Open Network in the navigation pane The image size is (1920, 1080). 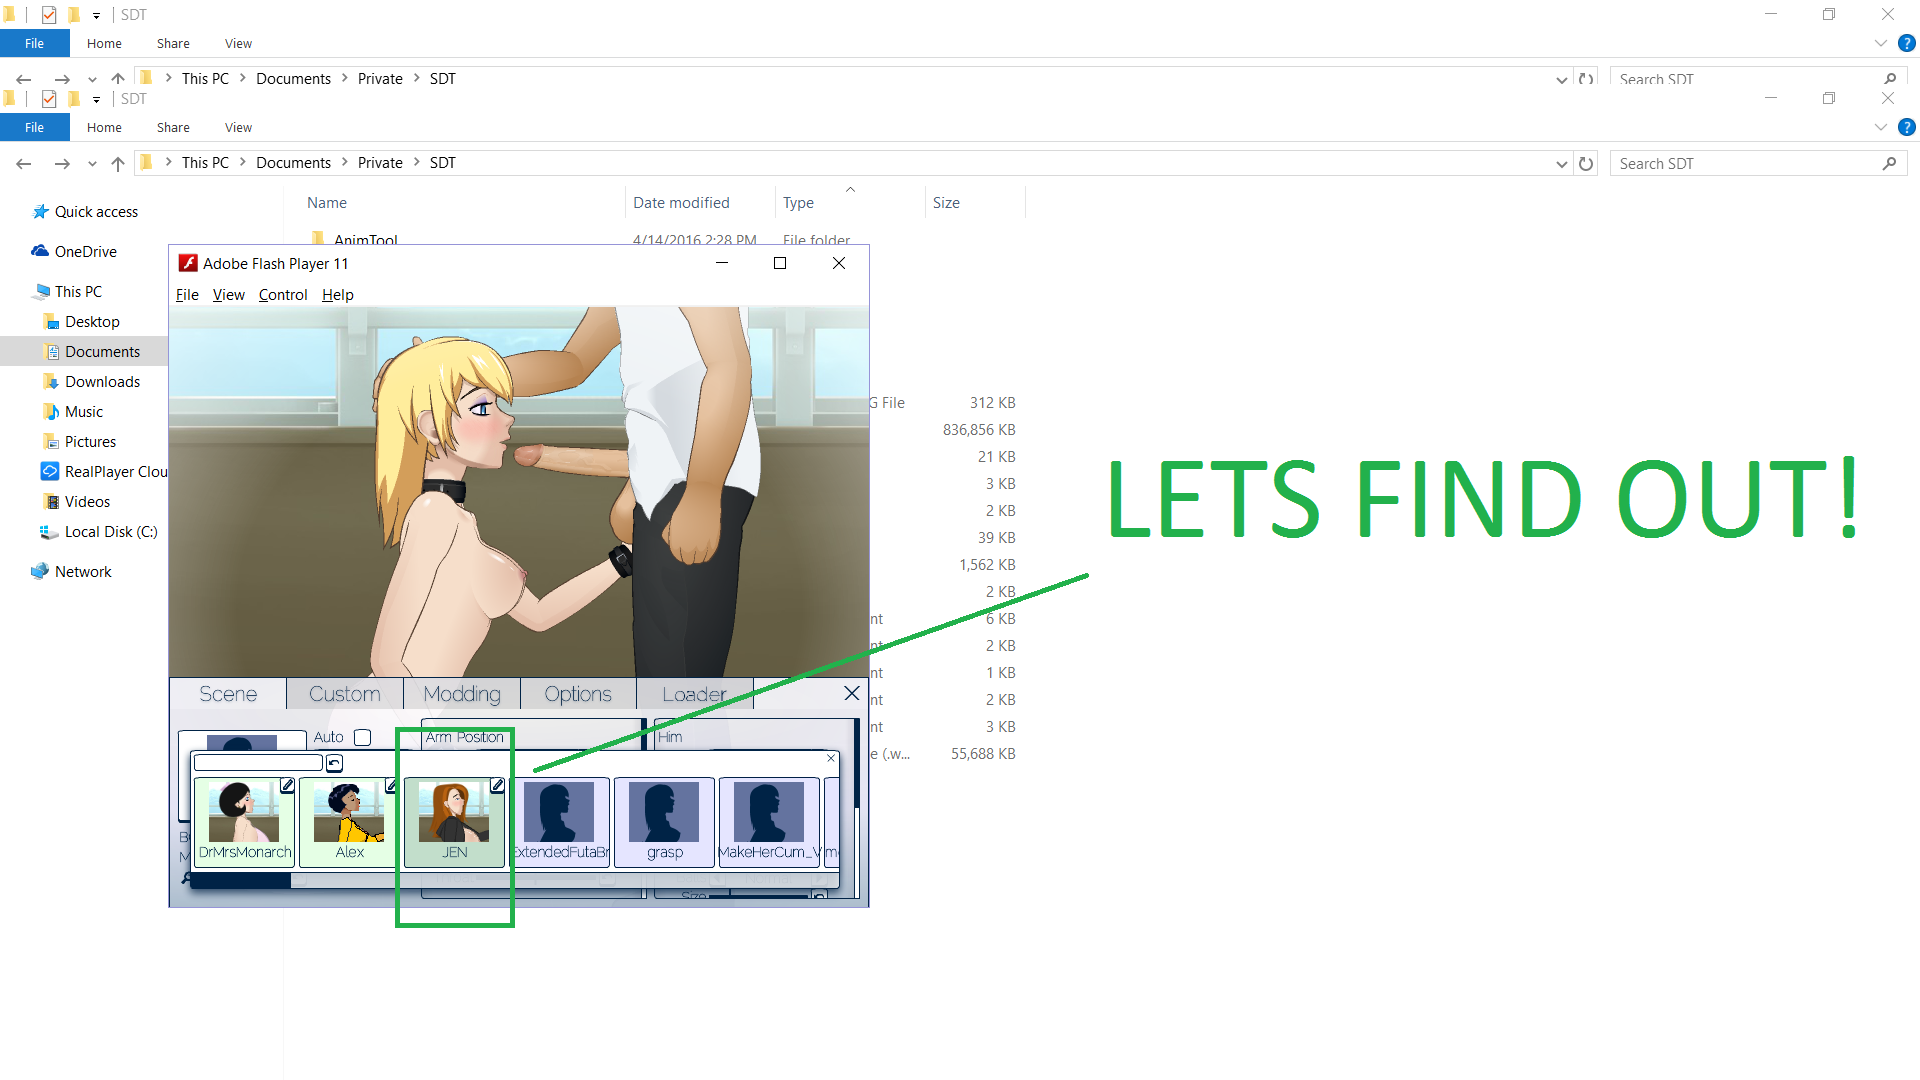point(83,572)
